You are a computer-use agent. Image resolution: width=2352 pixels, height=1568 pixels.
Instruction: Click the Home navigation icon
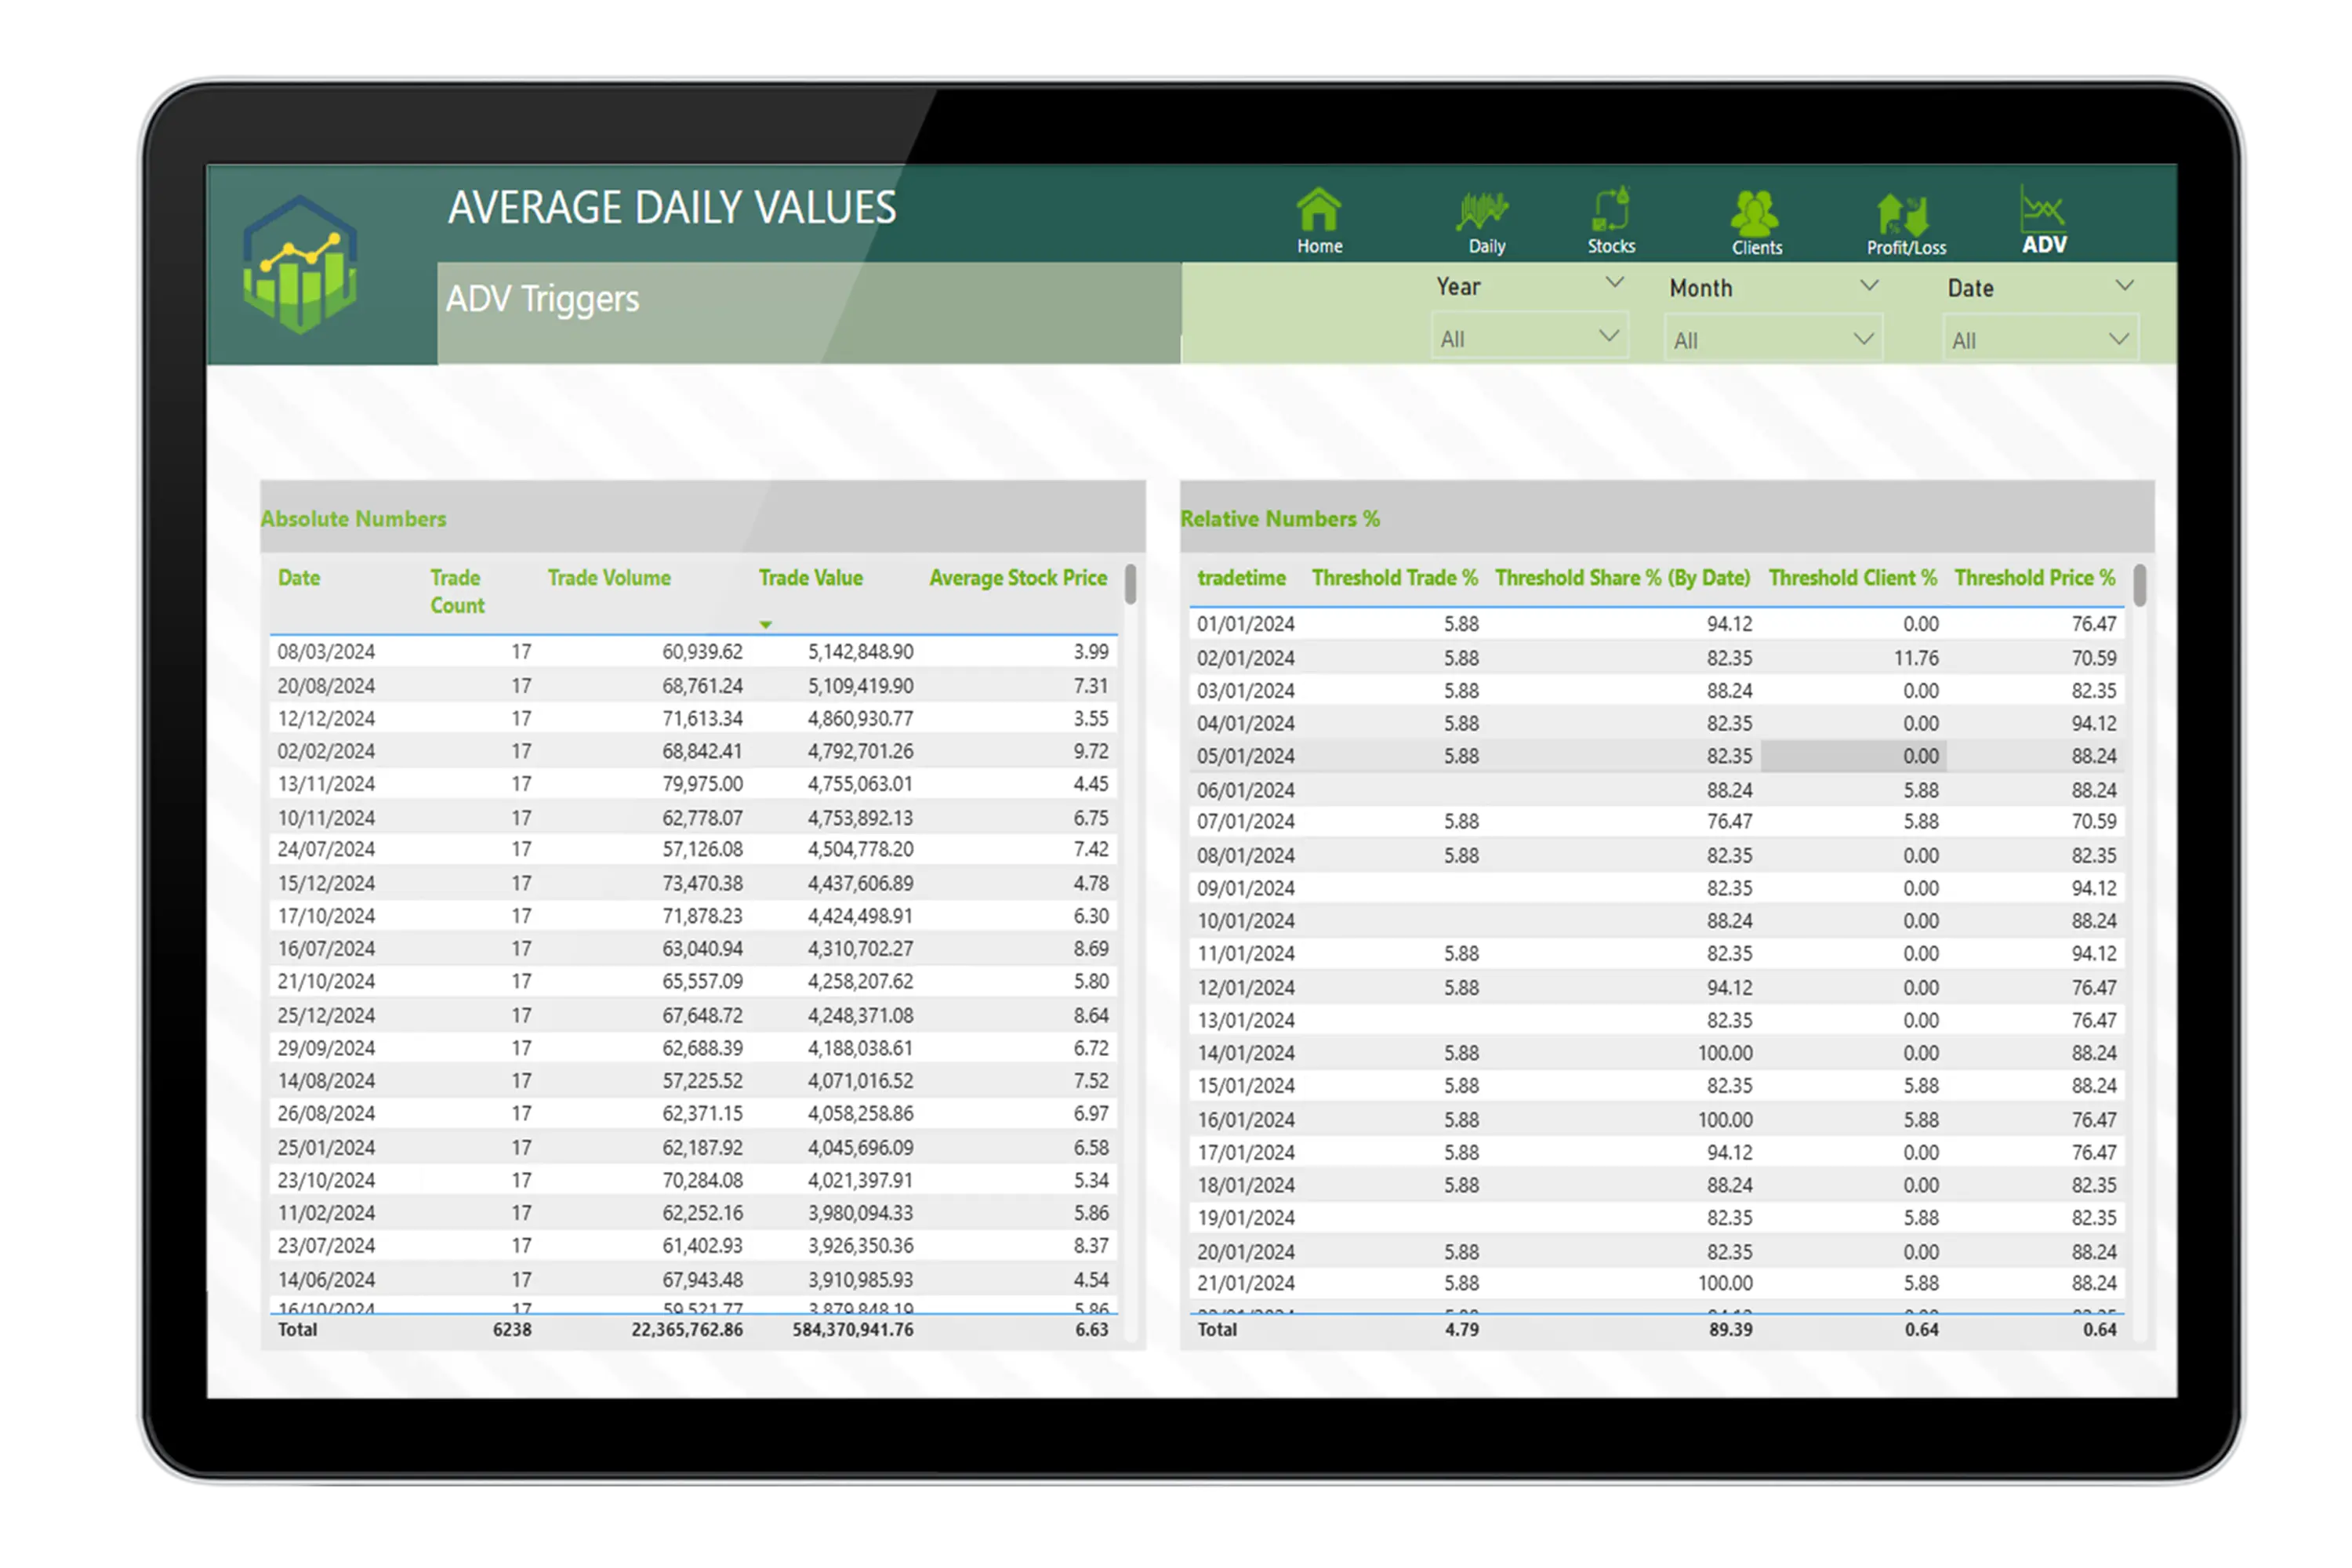click(x=1318, y=211)
